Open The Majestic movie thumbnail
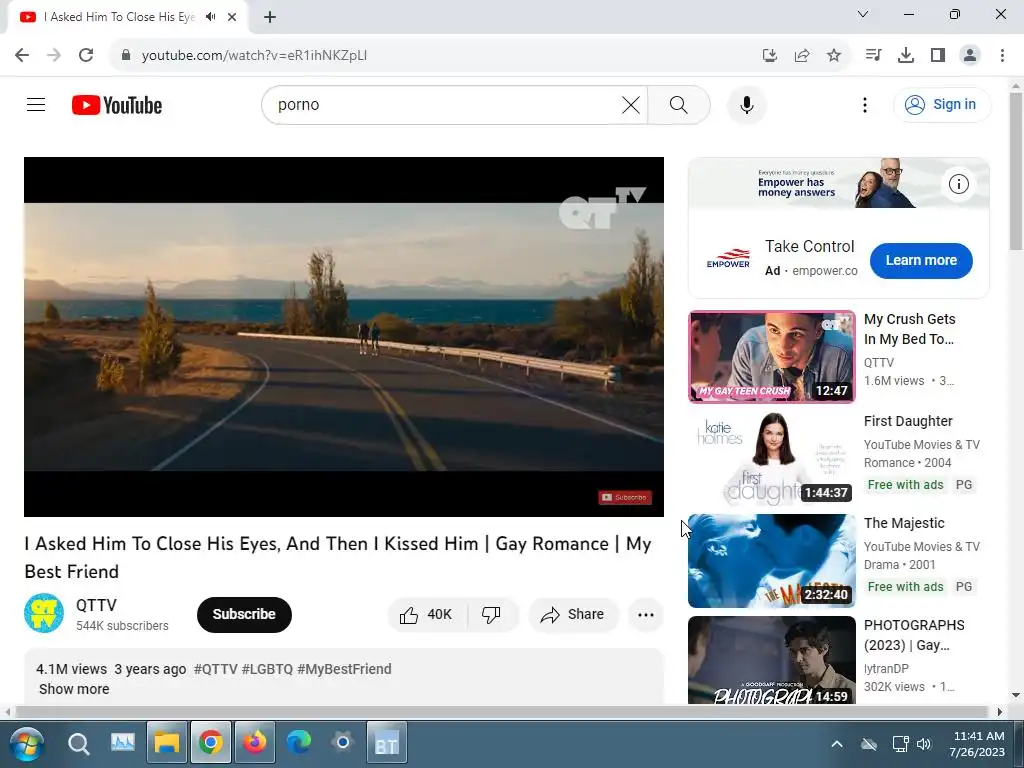 [x=771, y=560]
